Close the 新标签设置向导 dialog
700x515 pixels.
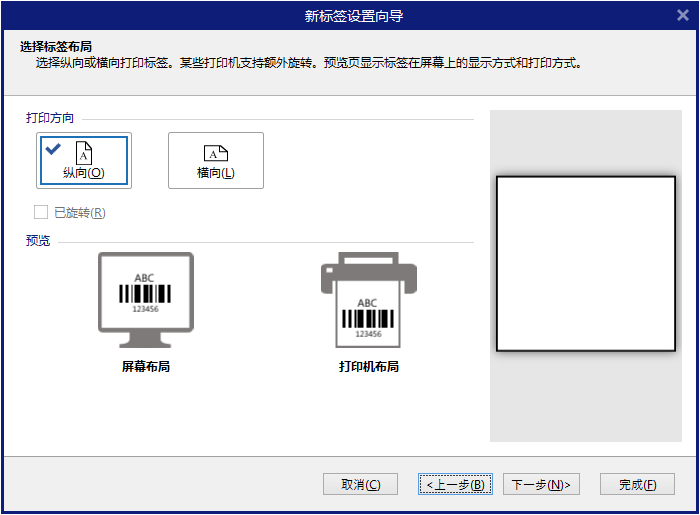coord(682,15)
